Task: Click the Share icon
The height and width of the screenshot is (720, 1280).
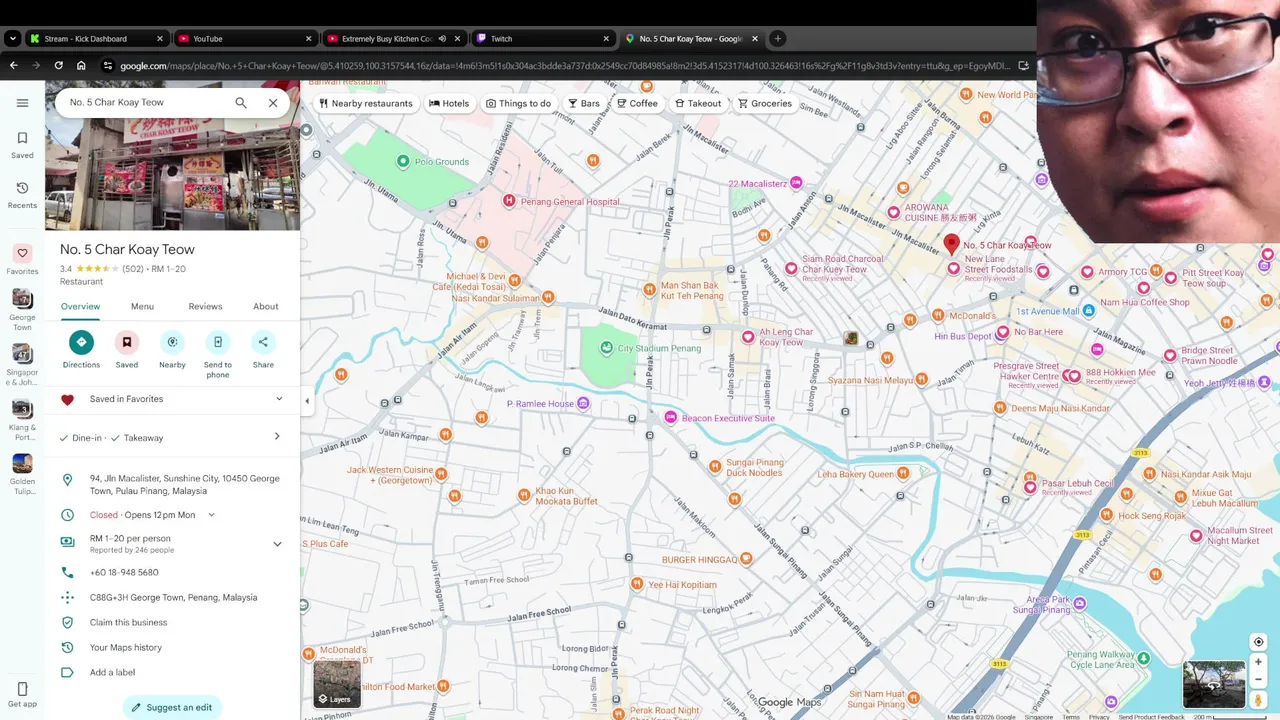Action: pos(263,342)
